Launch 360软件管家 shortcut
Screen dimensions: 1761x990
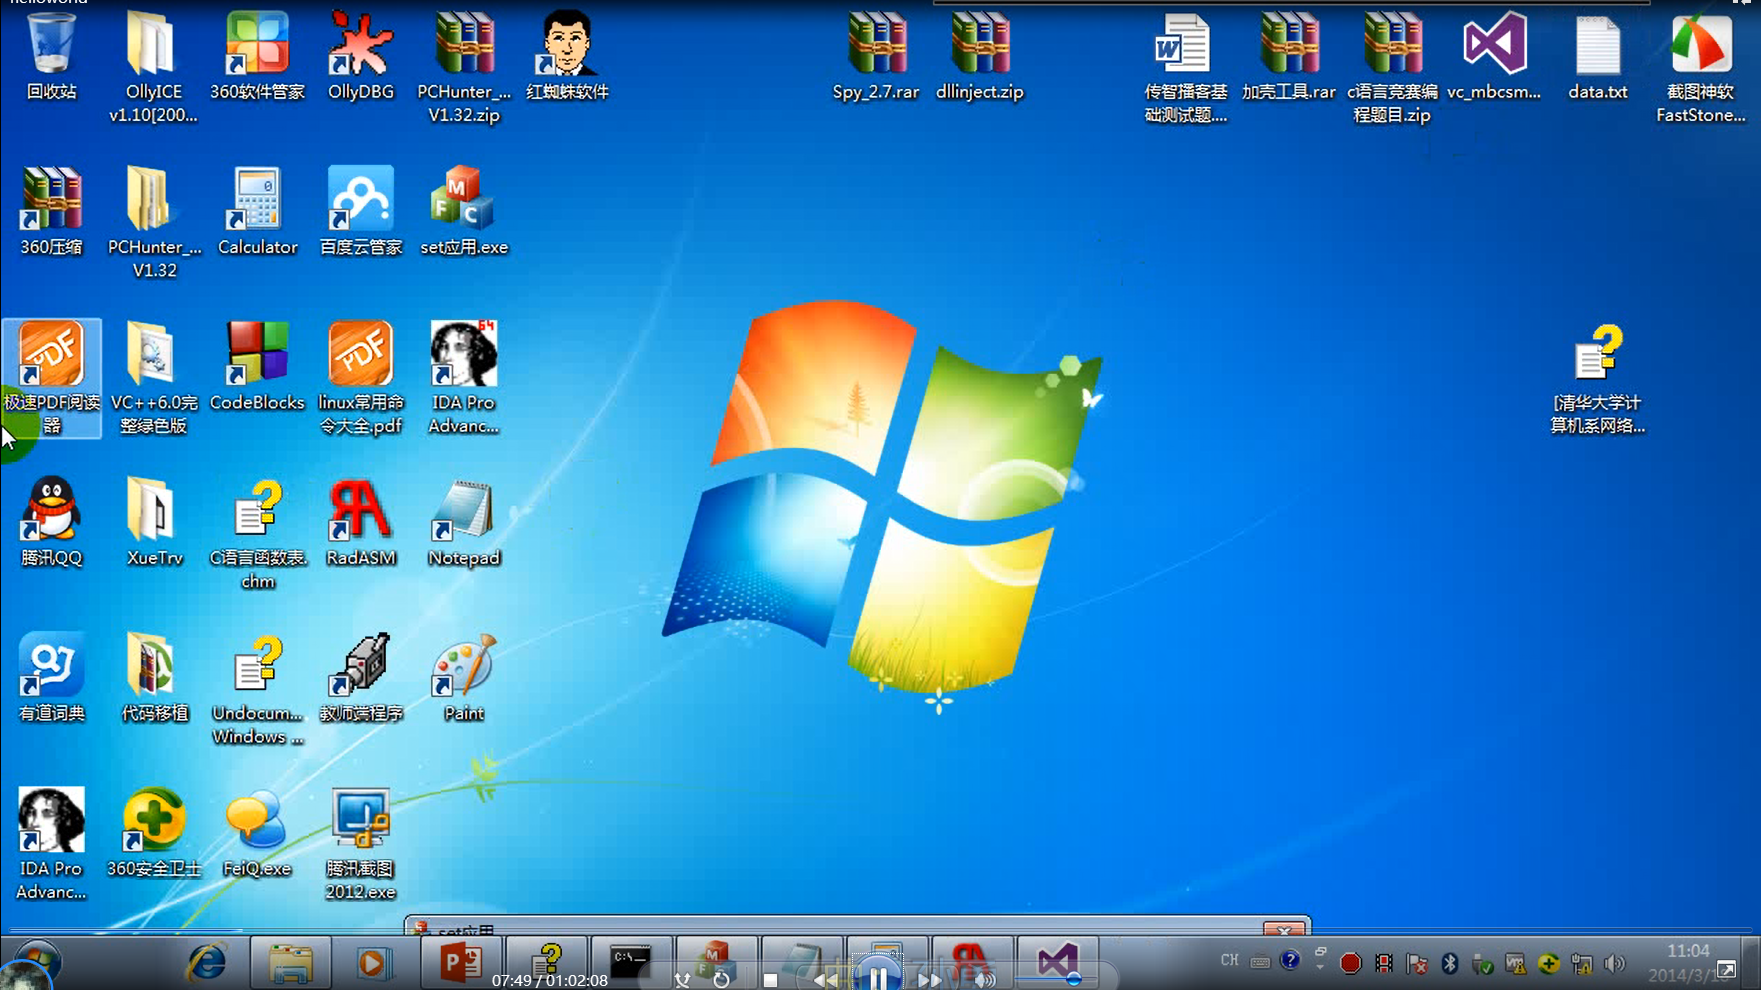click(x=257, y=56)
